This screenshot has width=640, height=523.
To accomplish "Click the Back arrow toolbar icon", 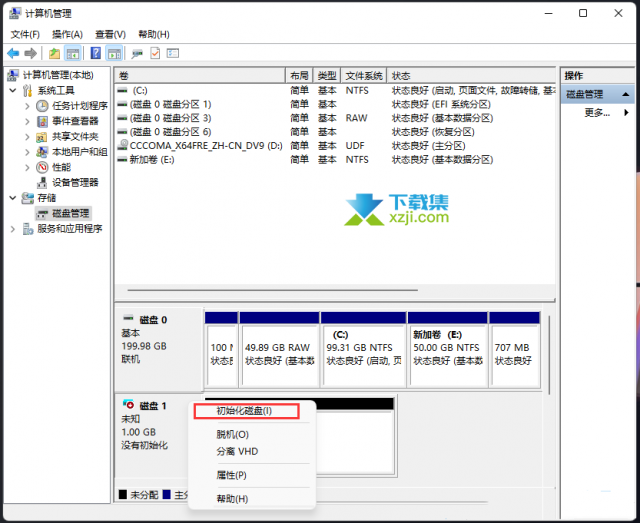I will pyautogui.click(x=13, y=53).
